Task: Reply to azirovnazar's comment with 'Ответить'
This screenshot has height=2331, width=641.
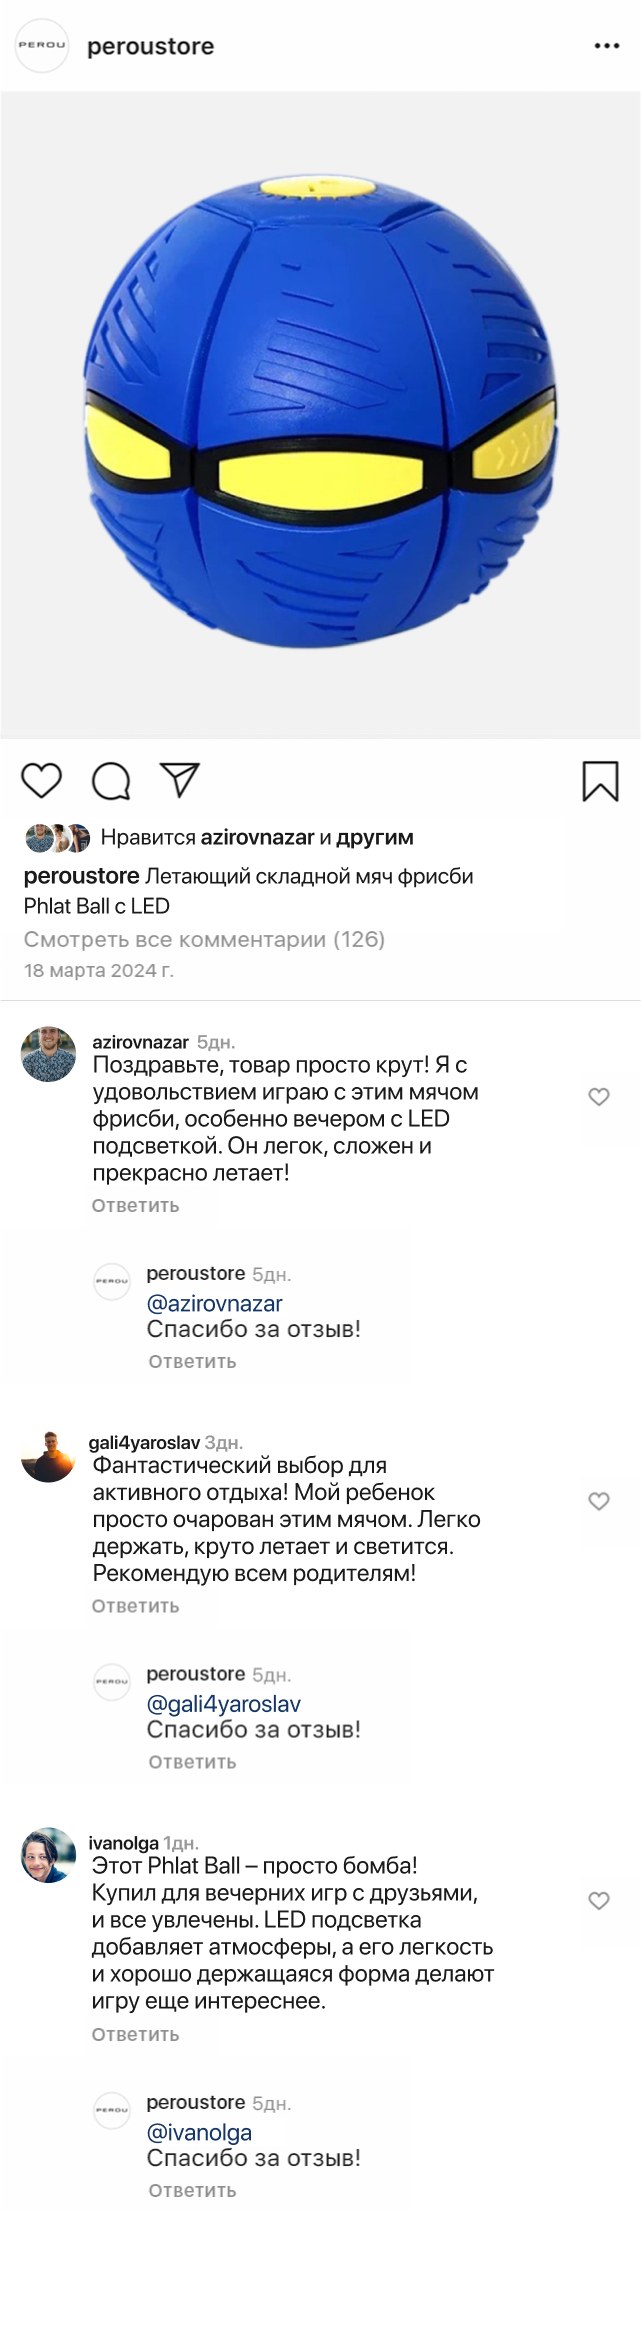Action: 135,1205
